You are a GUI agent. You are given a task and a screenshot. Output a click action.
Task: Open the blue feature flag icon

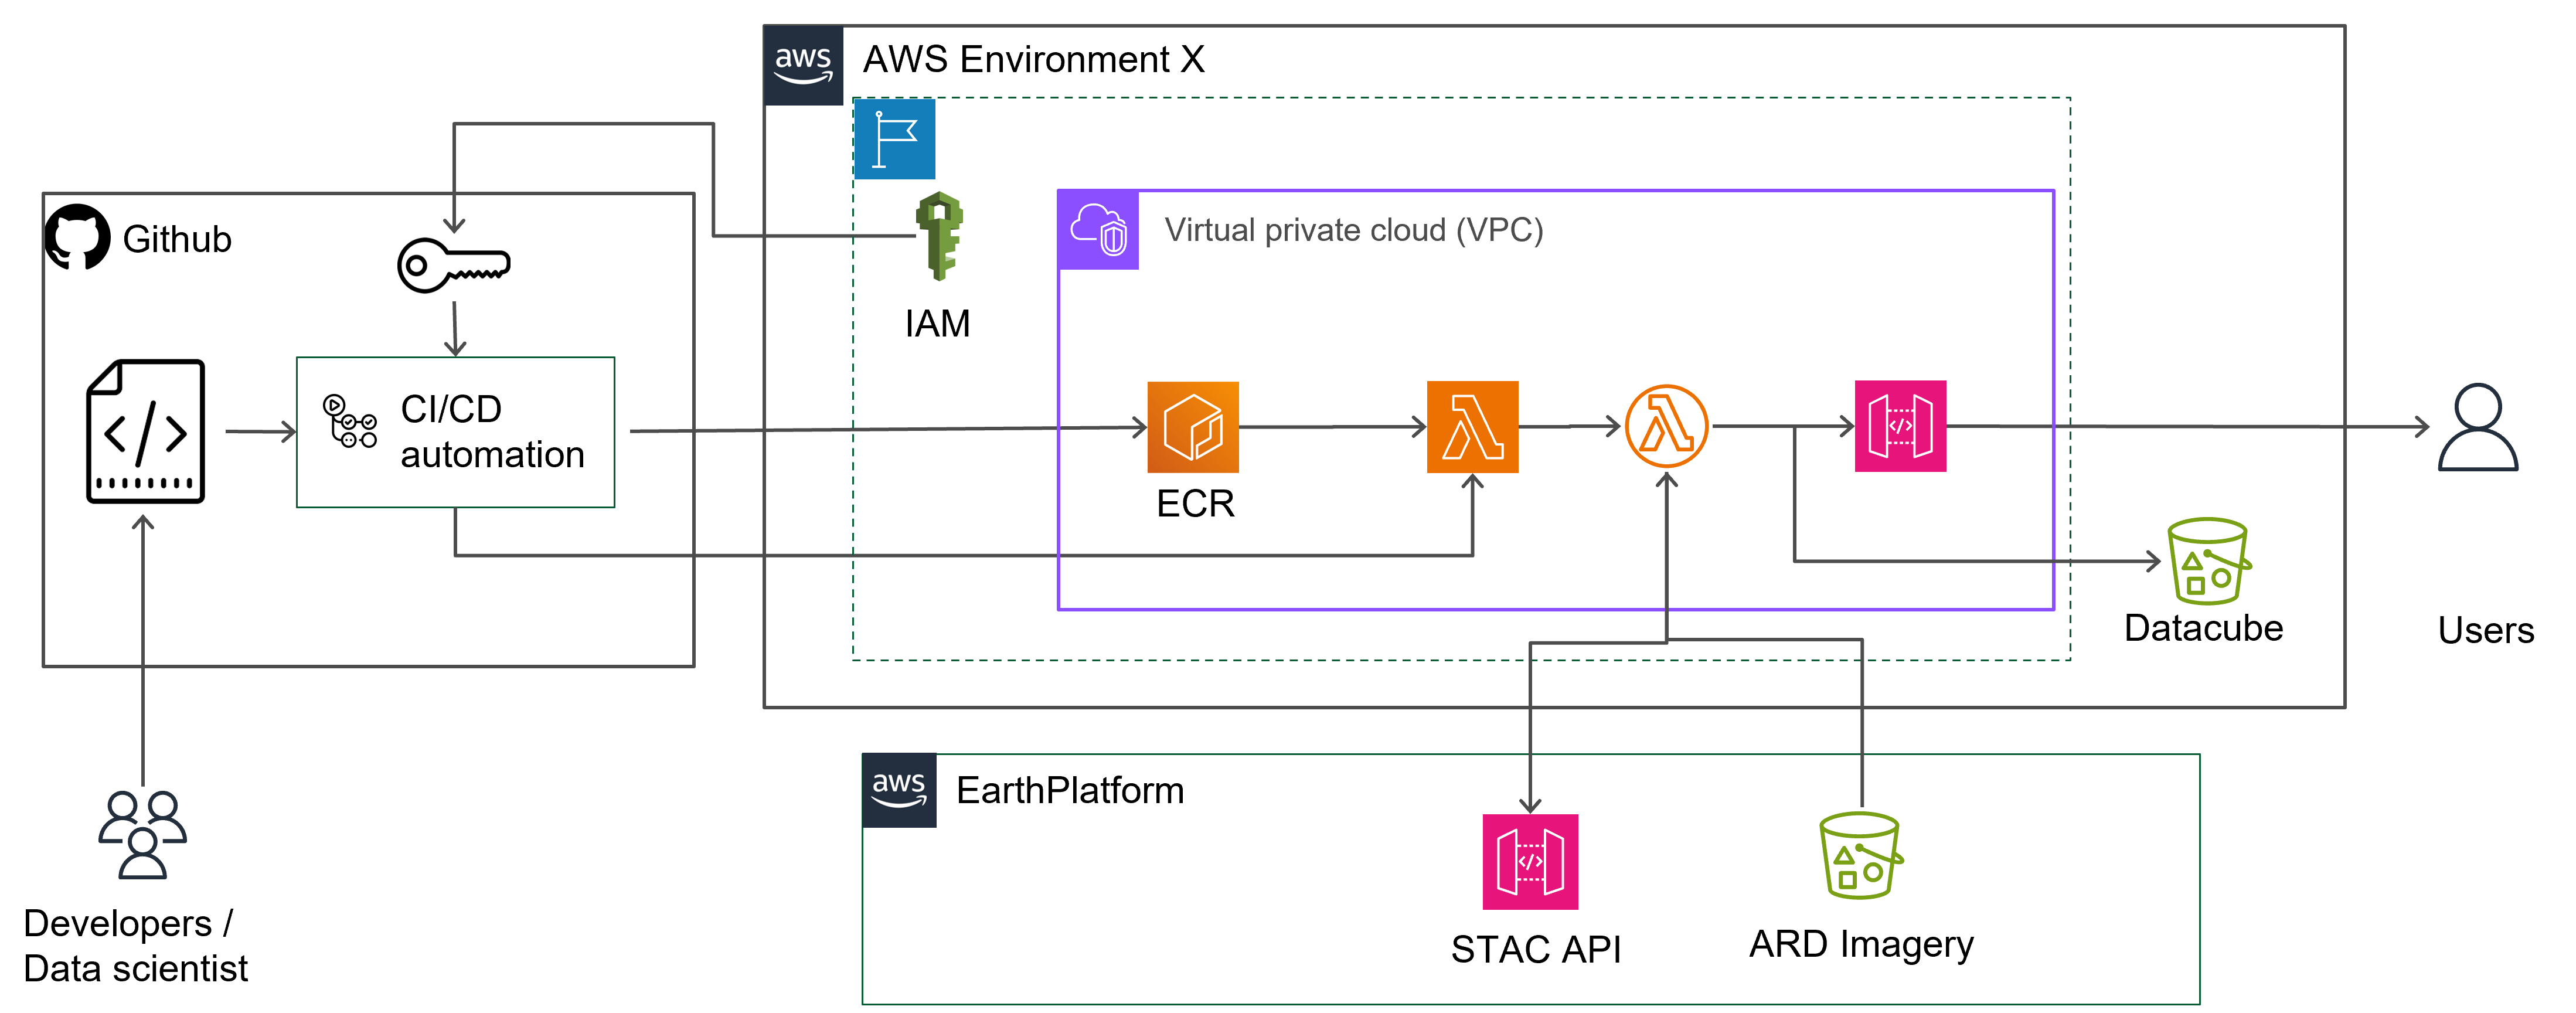click(x=895, y=140)
